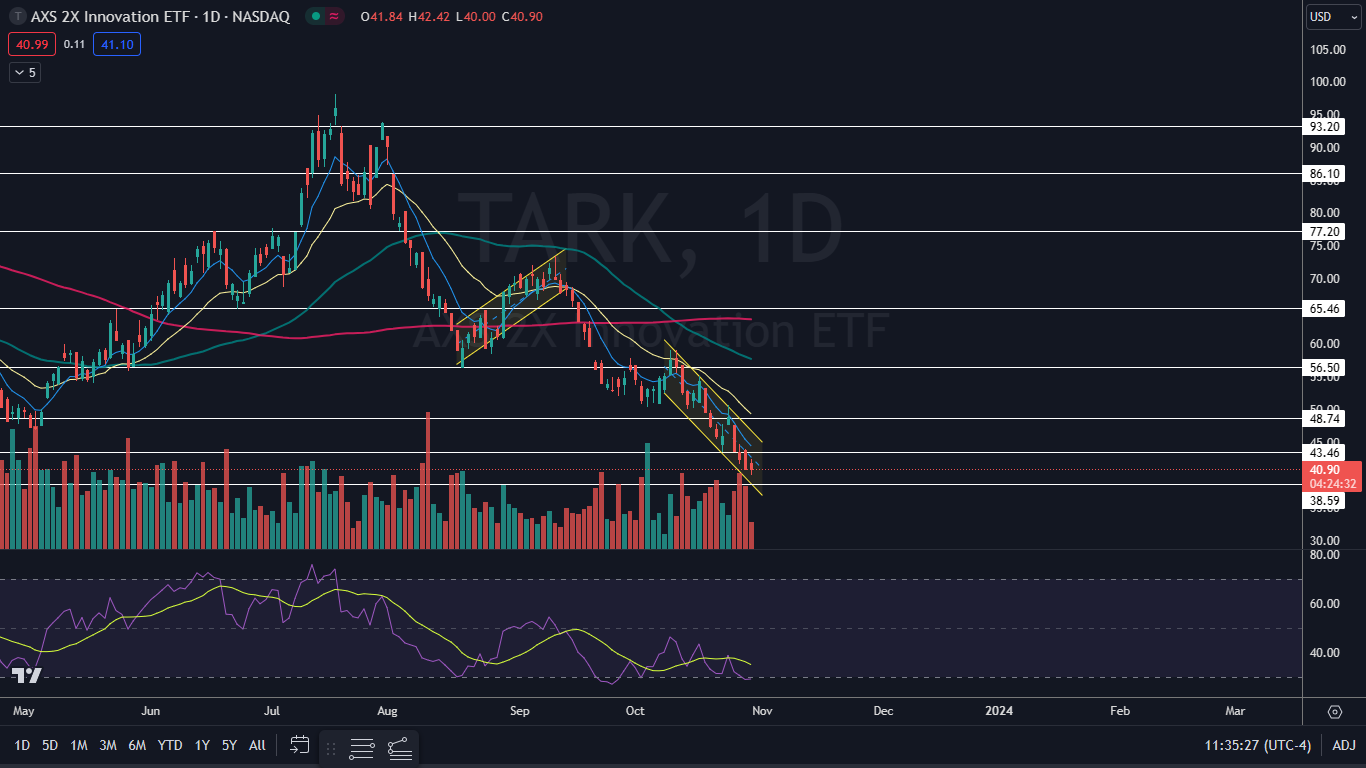Click the 93.20 horizontal line price label
This screenshot has height=768, width=1366.
[1325, 127]
